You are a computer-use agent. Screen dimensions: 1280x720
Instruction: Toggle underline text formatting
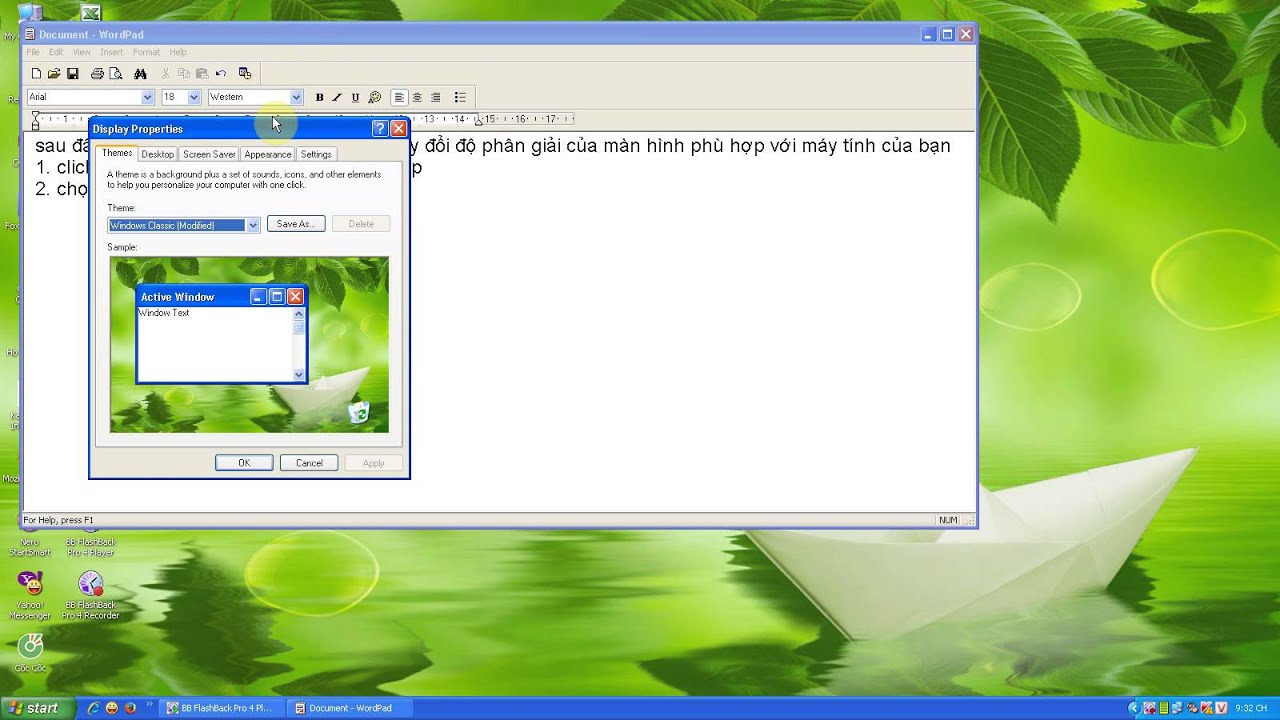pos(355,97)
